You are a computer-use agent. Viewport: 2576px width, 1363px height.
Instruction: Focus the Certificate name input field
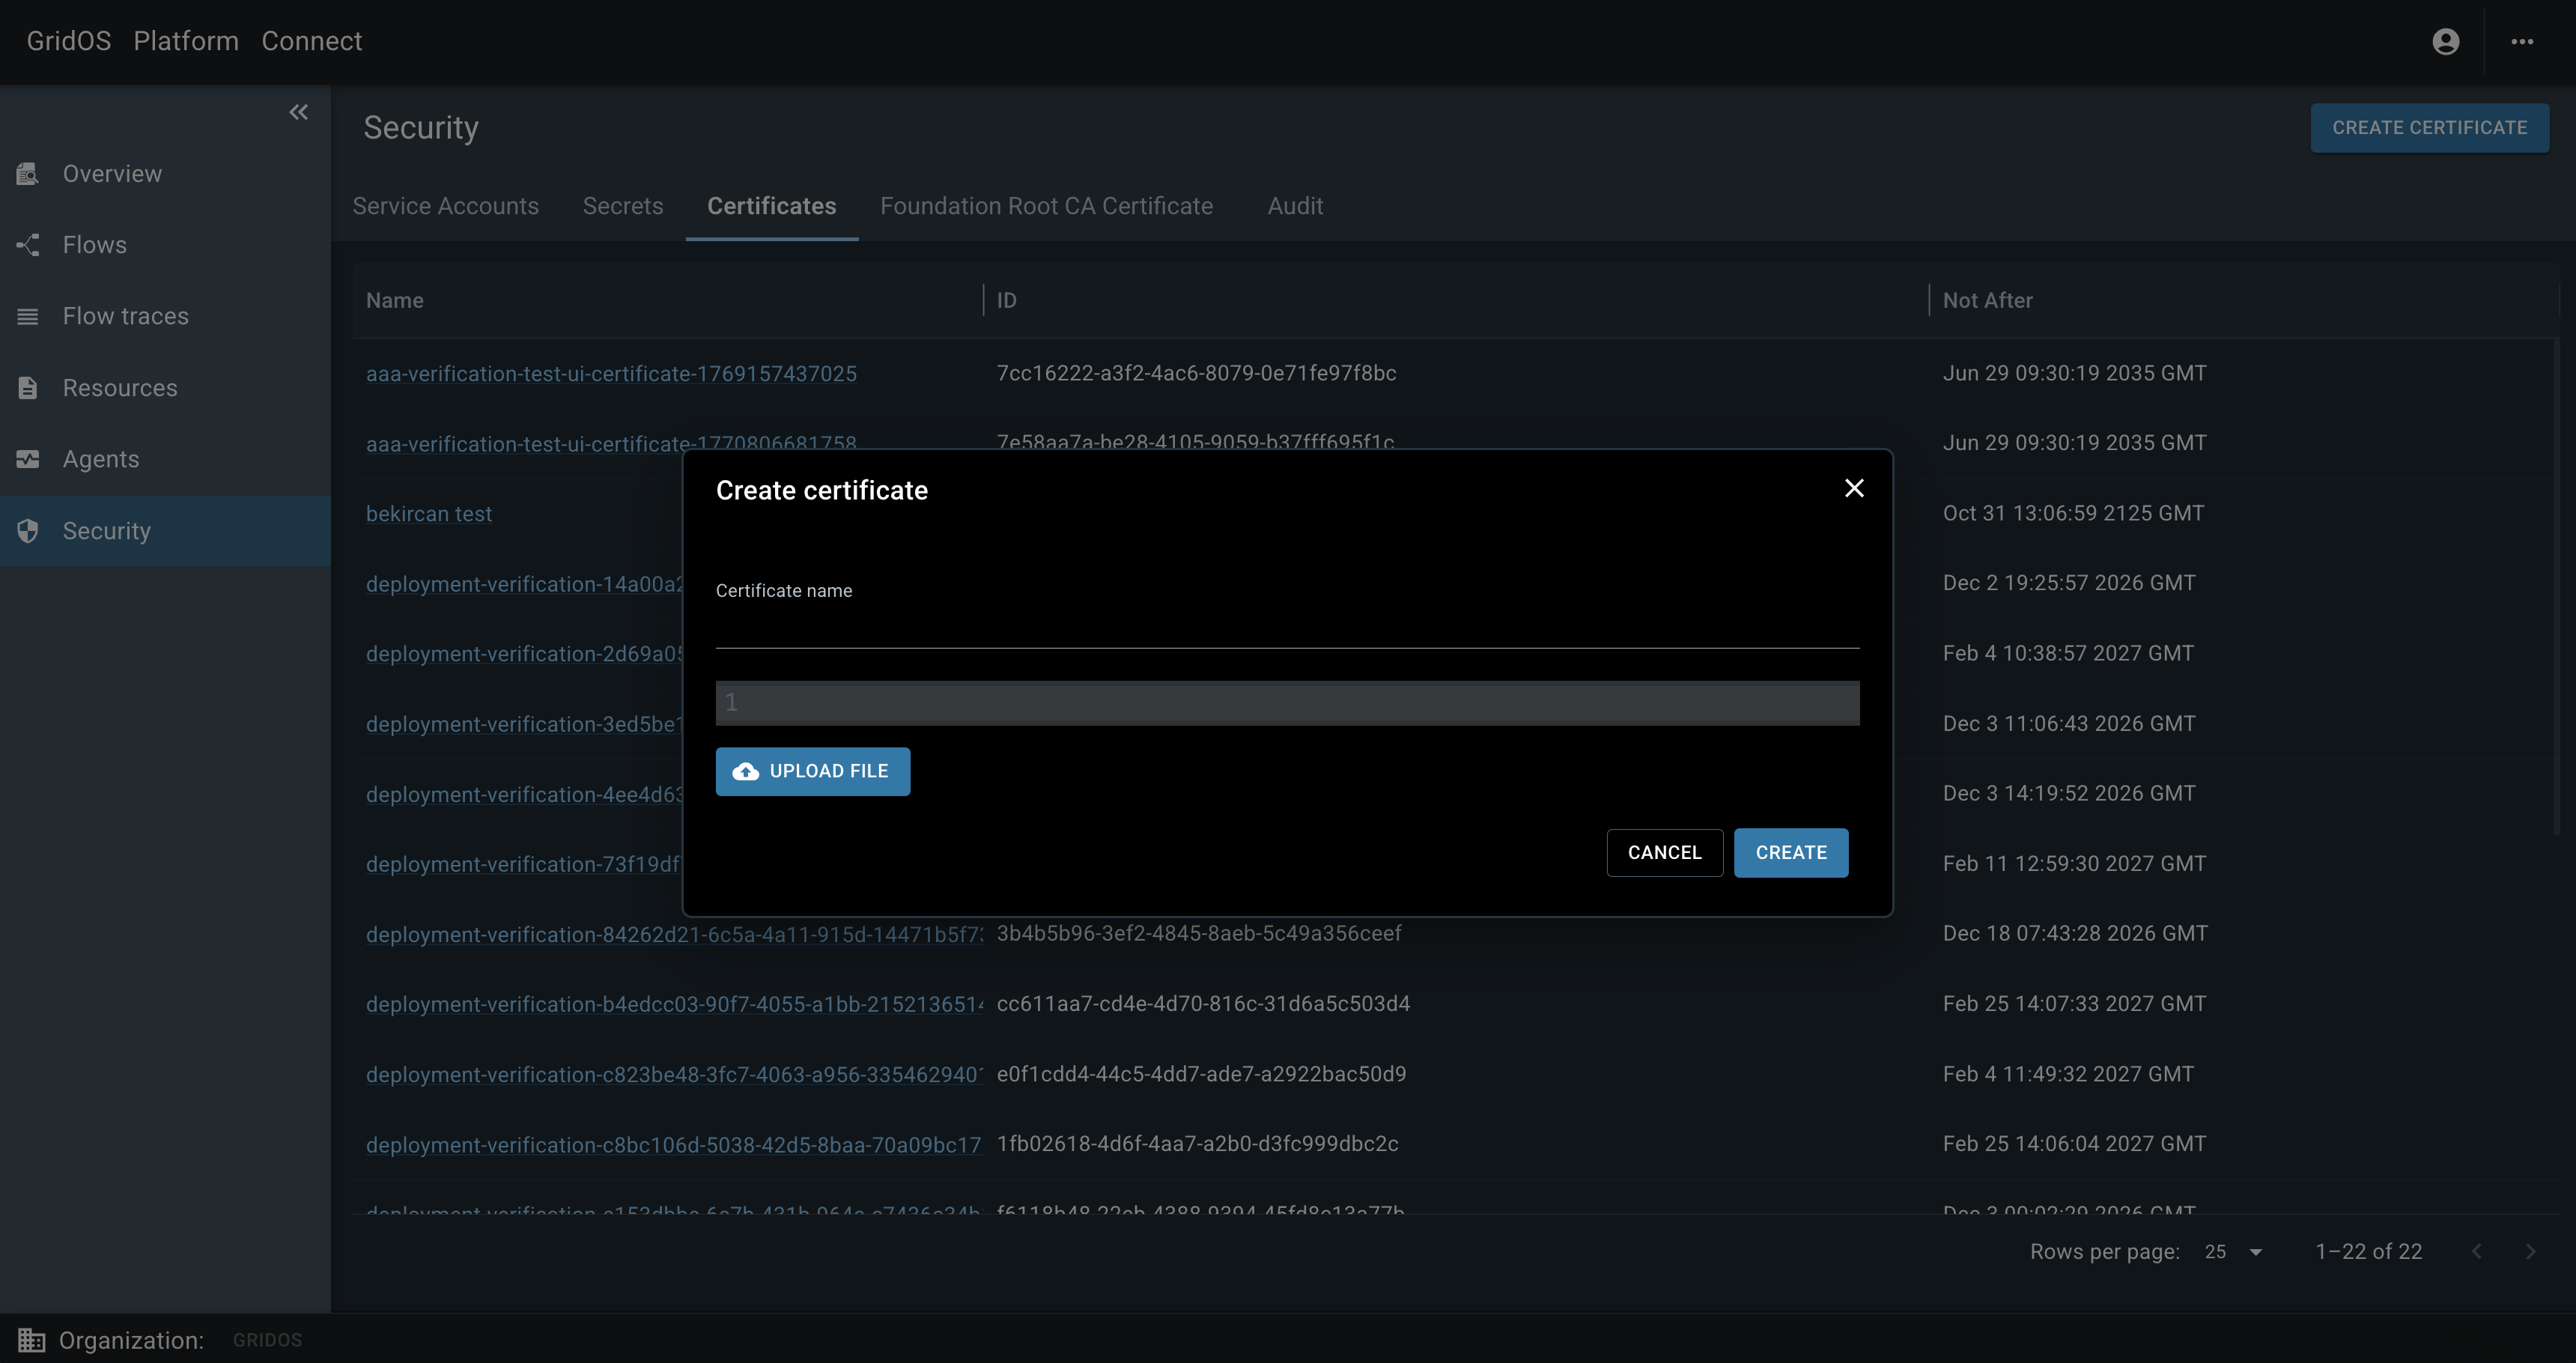pos(1287,627)
